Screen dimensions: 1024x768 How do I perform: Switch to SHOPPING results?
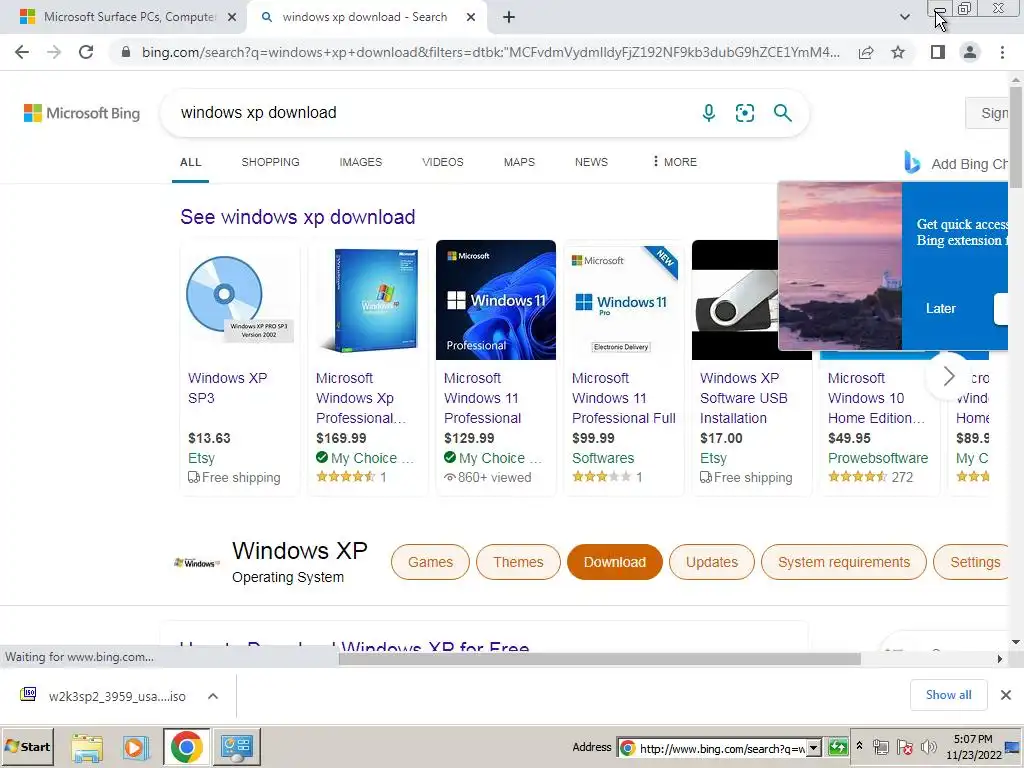click(270, 163)
